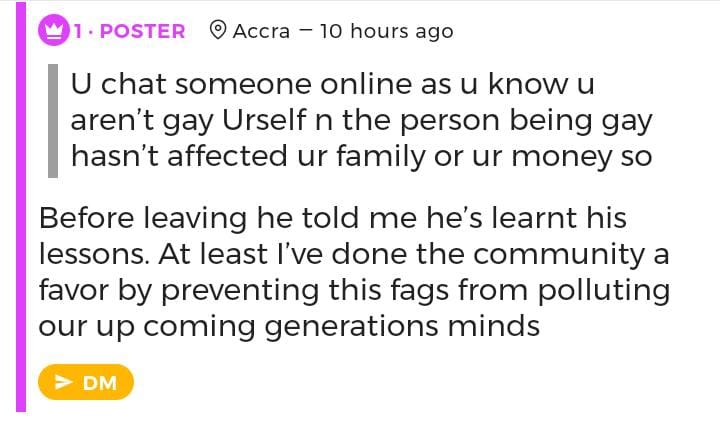
Task: Click the gray quote bar
Action: 53,120
